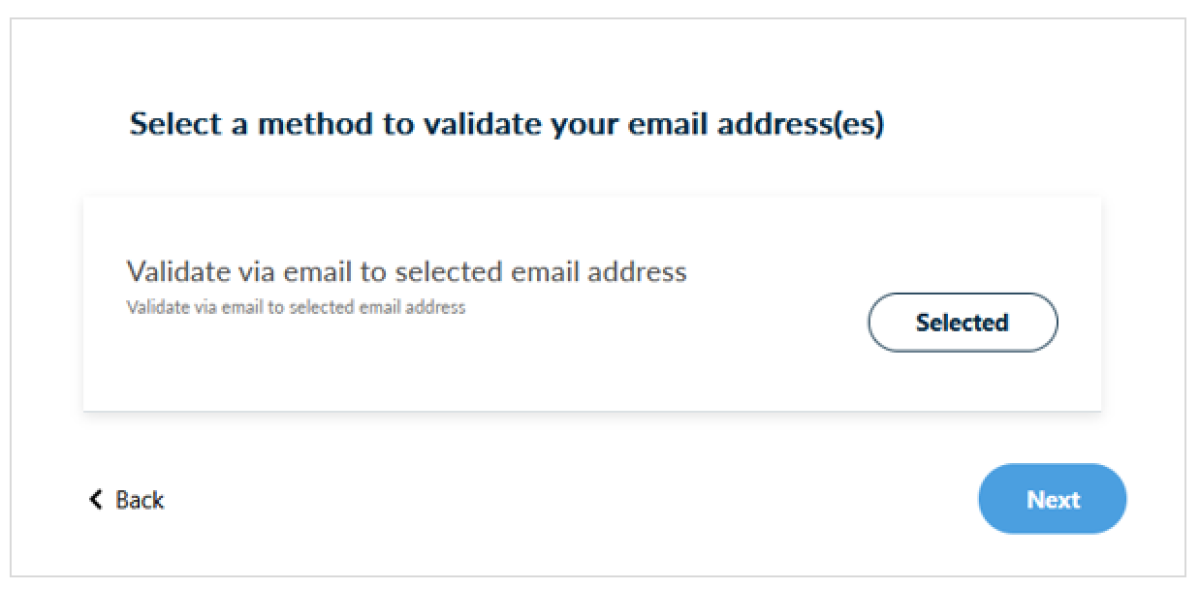The width and height of the screenshot is (1200, 589).
Task: Click the large 'Validate via email' card title
Action: pos(406,271)
